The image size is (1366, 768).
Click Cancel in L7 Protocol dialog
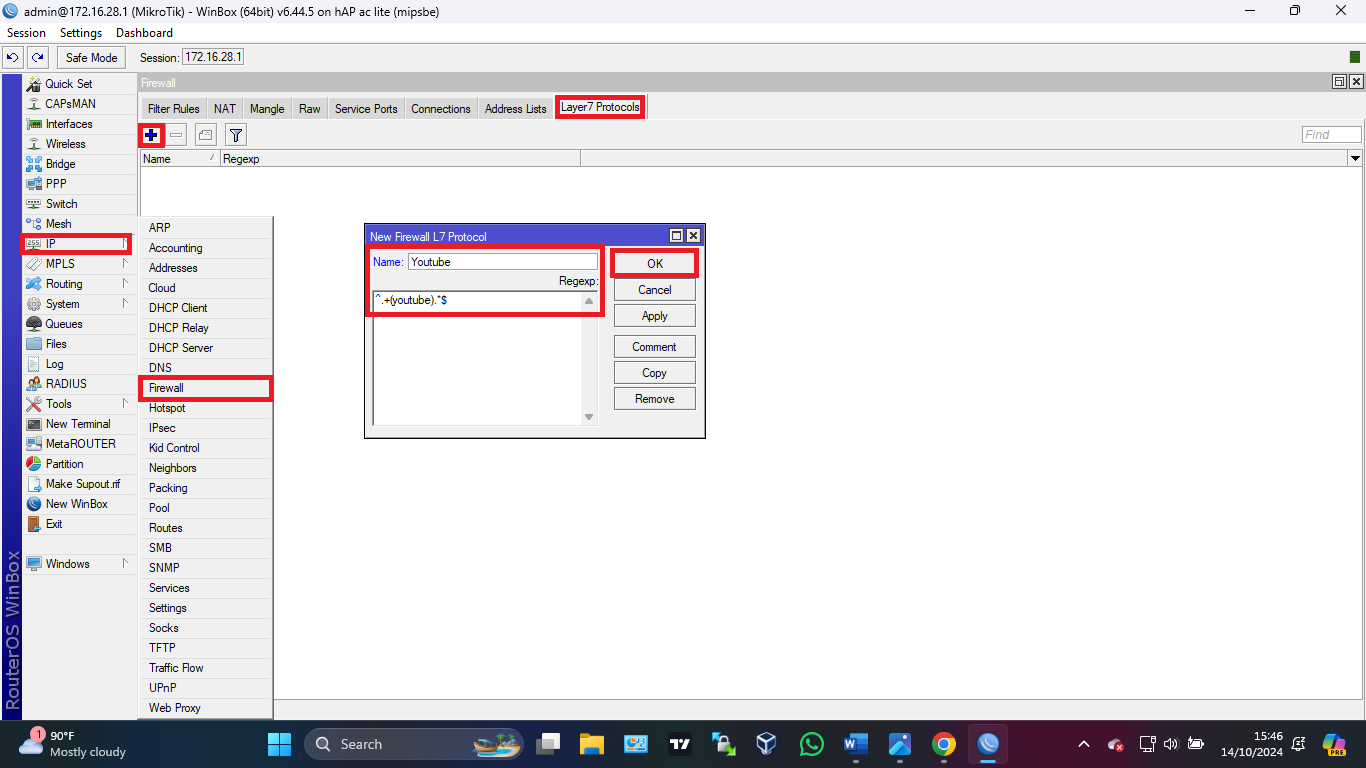pos(655,289)
